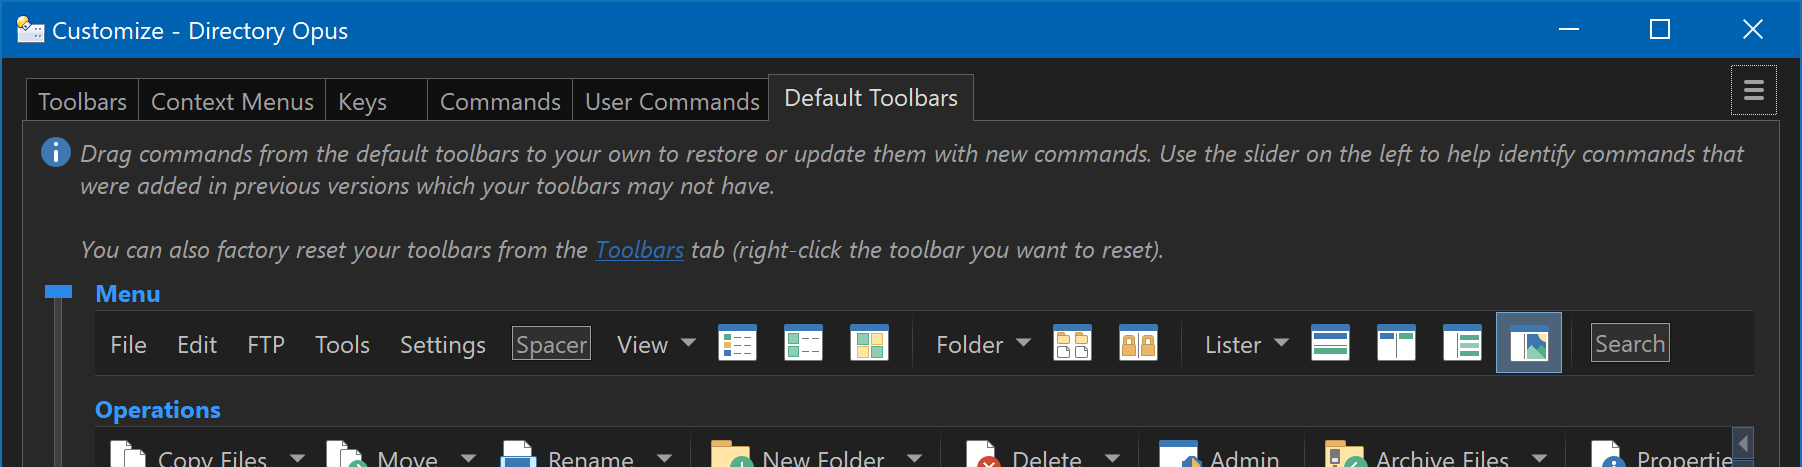Click the Search field in Menu toolbar
Image resolution: width=1802 pixels, height=467 pixels.
tap(1630, 344)
